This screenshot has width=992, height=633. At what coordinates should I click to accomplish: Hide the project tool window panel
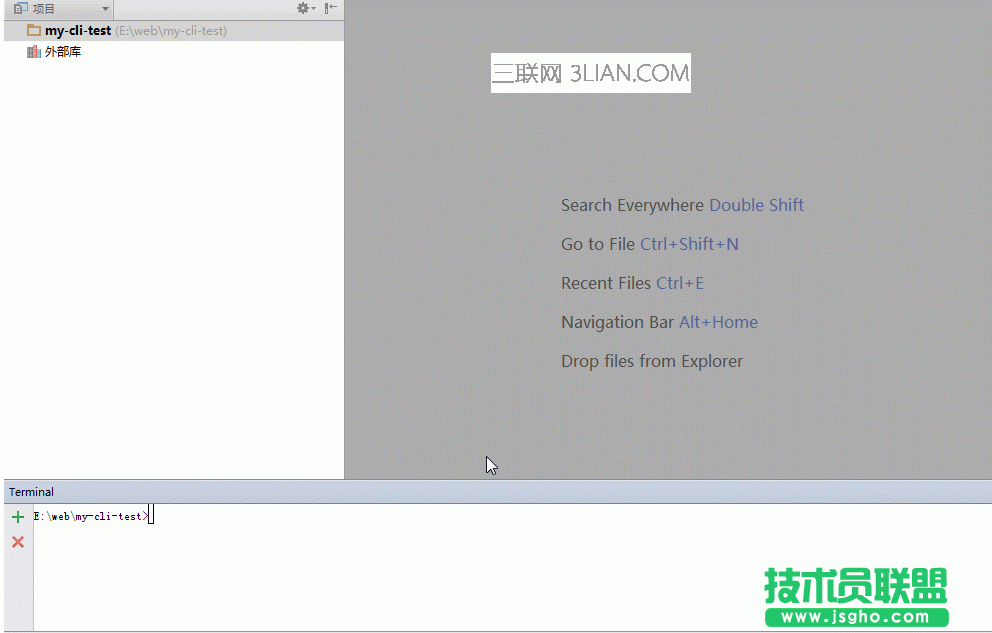pyautogui.click(x=330, y=8)
